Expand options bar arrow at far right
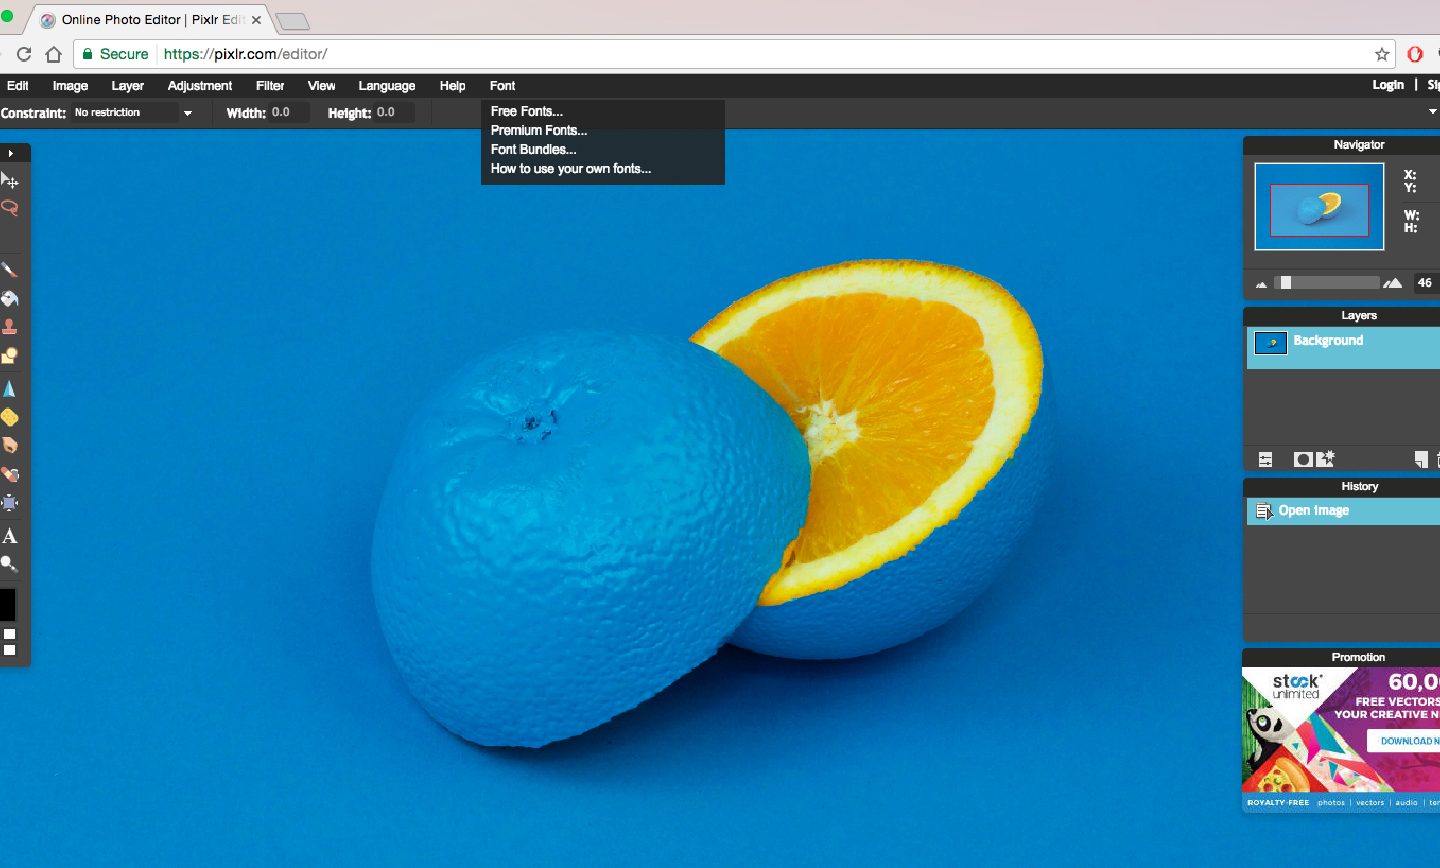This screenshot has height=868, width=1440. (x=1433, y=112)
